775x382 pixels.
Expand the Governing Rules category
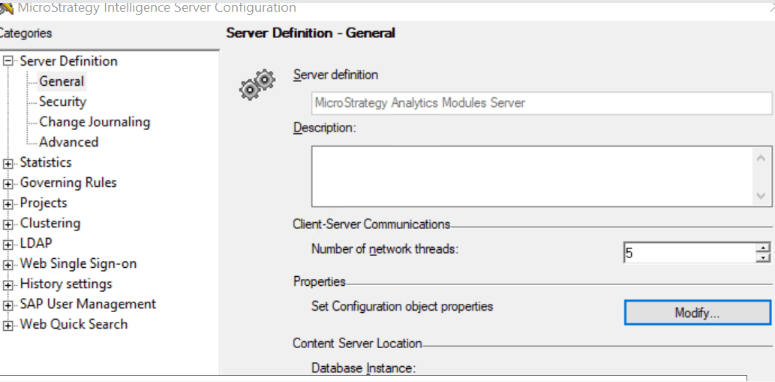(8, 184)
